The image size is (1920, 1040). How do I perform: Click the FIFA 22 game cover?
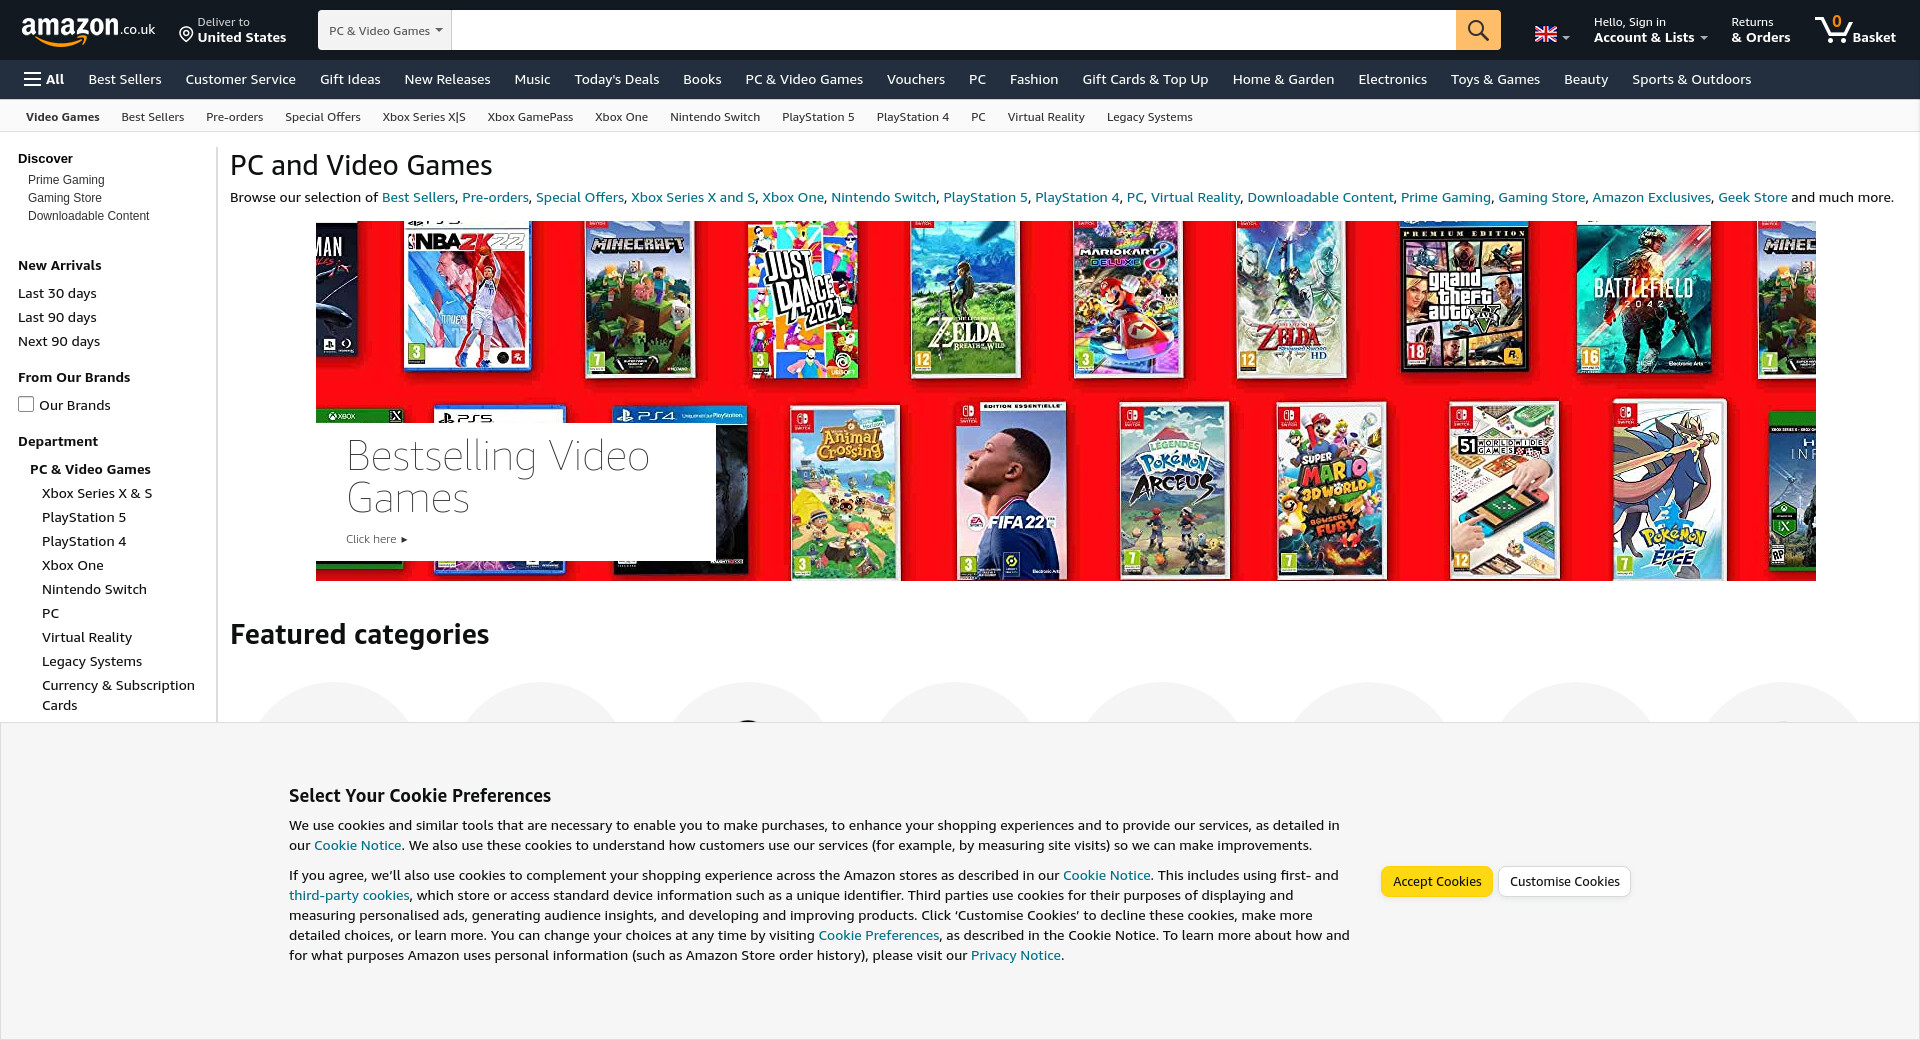point(1011,491)
